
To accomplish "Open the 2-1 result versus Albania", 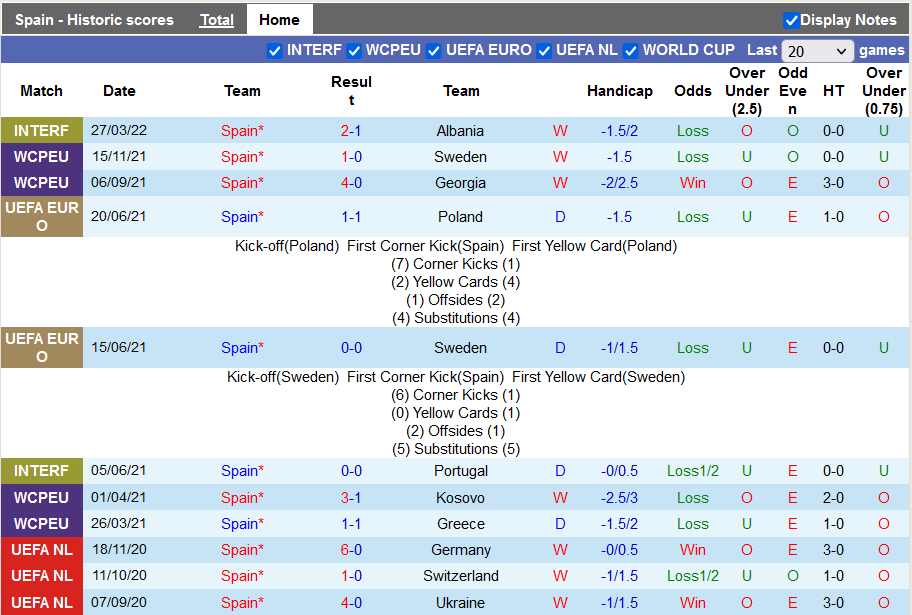I will (351, 131).
